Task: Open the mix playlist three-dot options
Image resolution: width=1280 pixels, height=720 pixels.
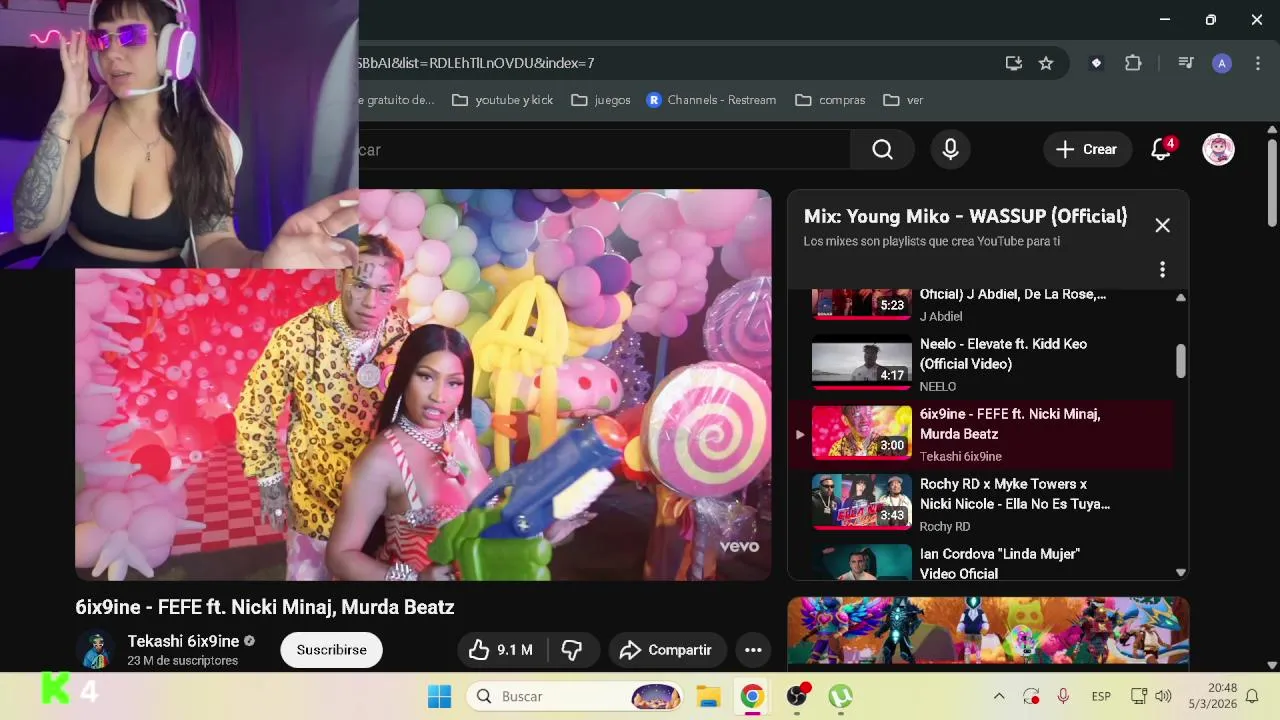Action: click(x=1162, y=269)
